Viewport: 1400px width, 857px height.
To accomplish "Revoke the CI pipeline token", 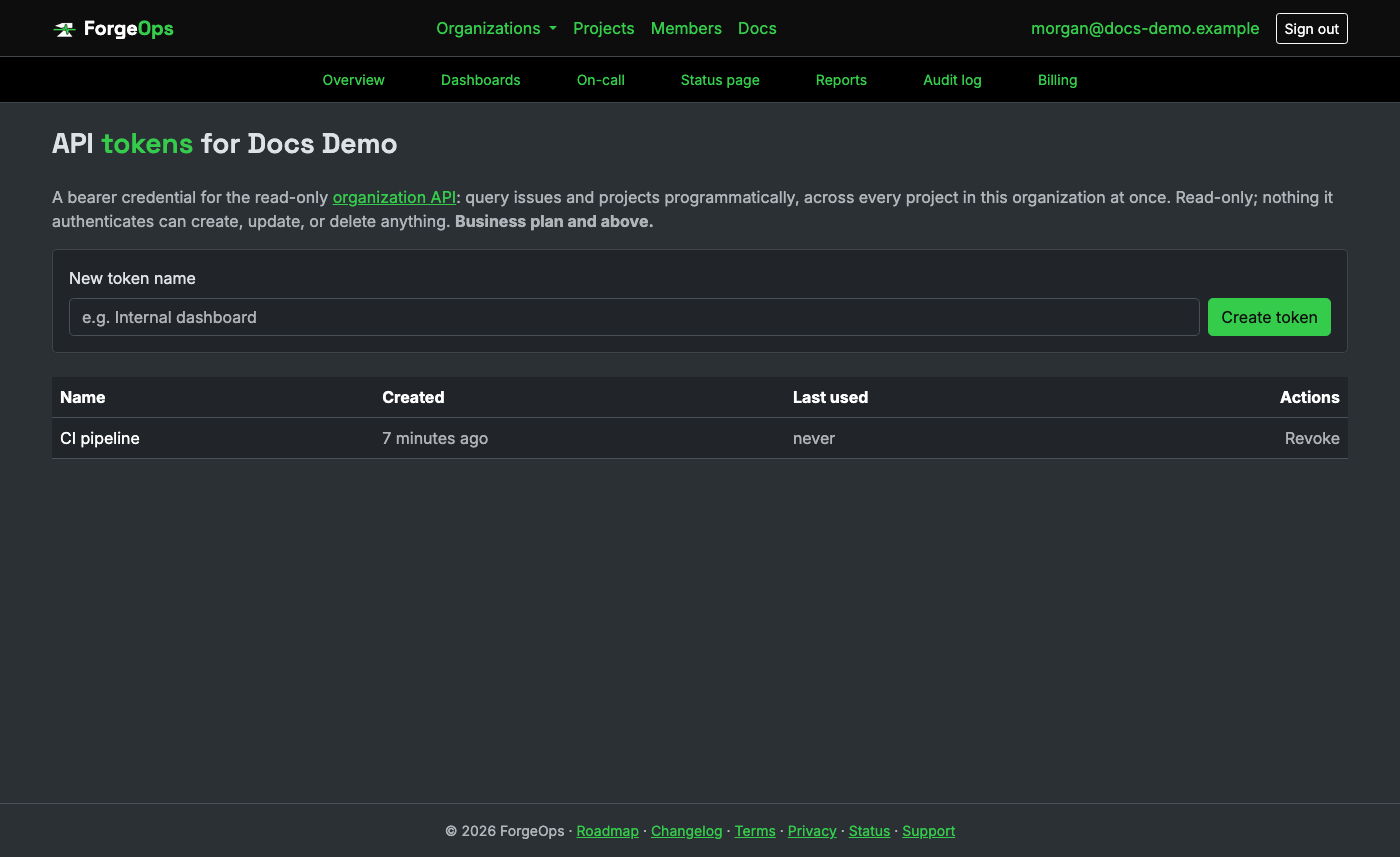I will [1312, 438].
